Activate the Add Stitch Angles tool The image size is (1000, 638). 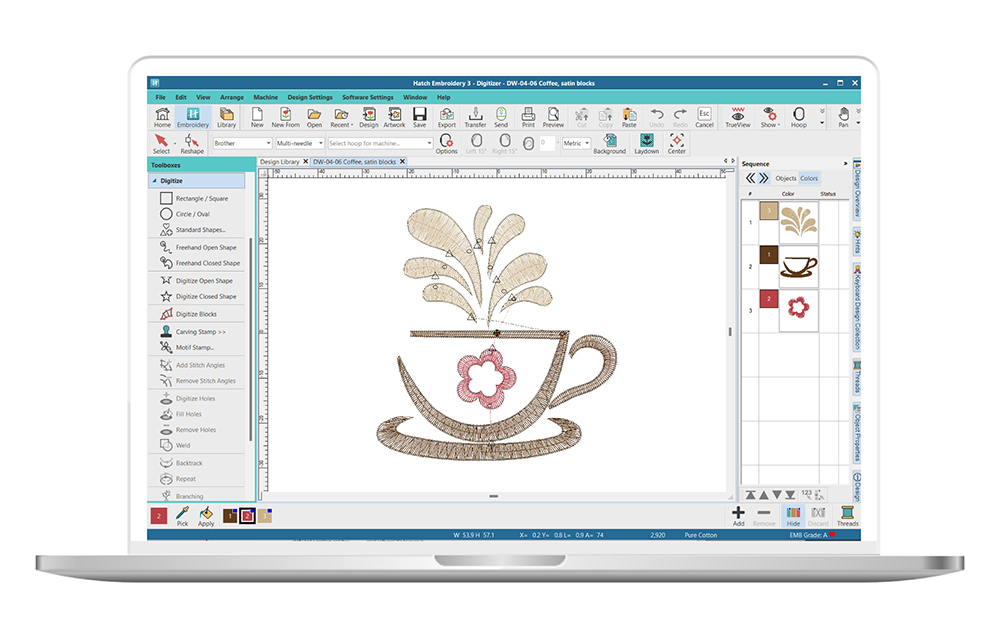tap(196, 365)
